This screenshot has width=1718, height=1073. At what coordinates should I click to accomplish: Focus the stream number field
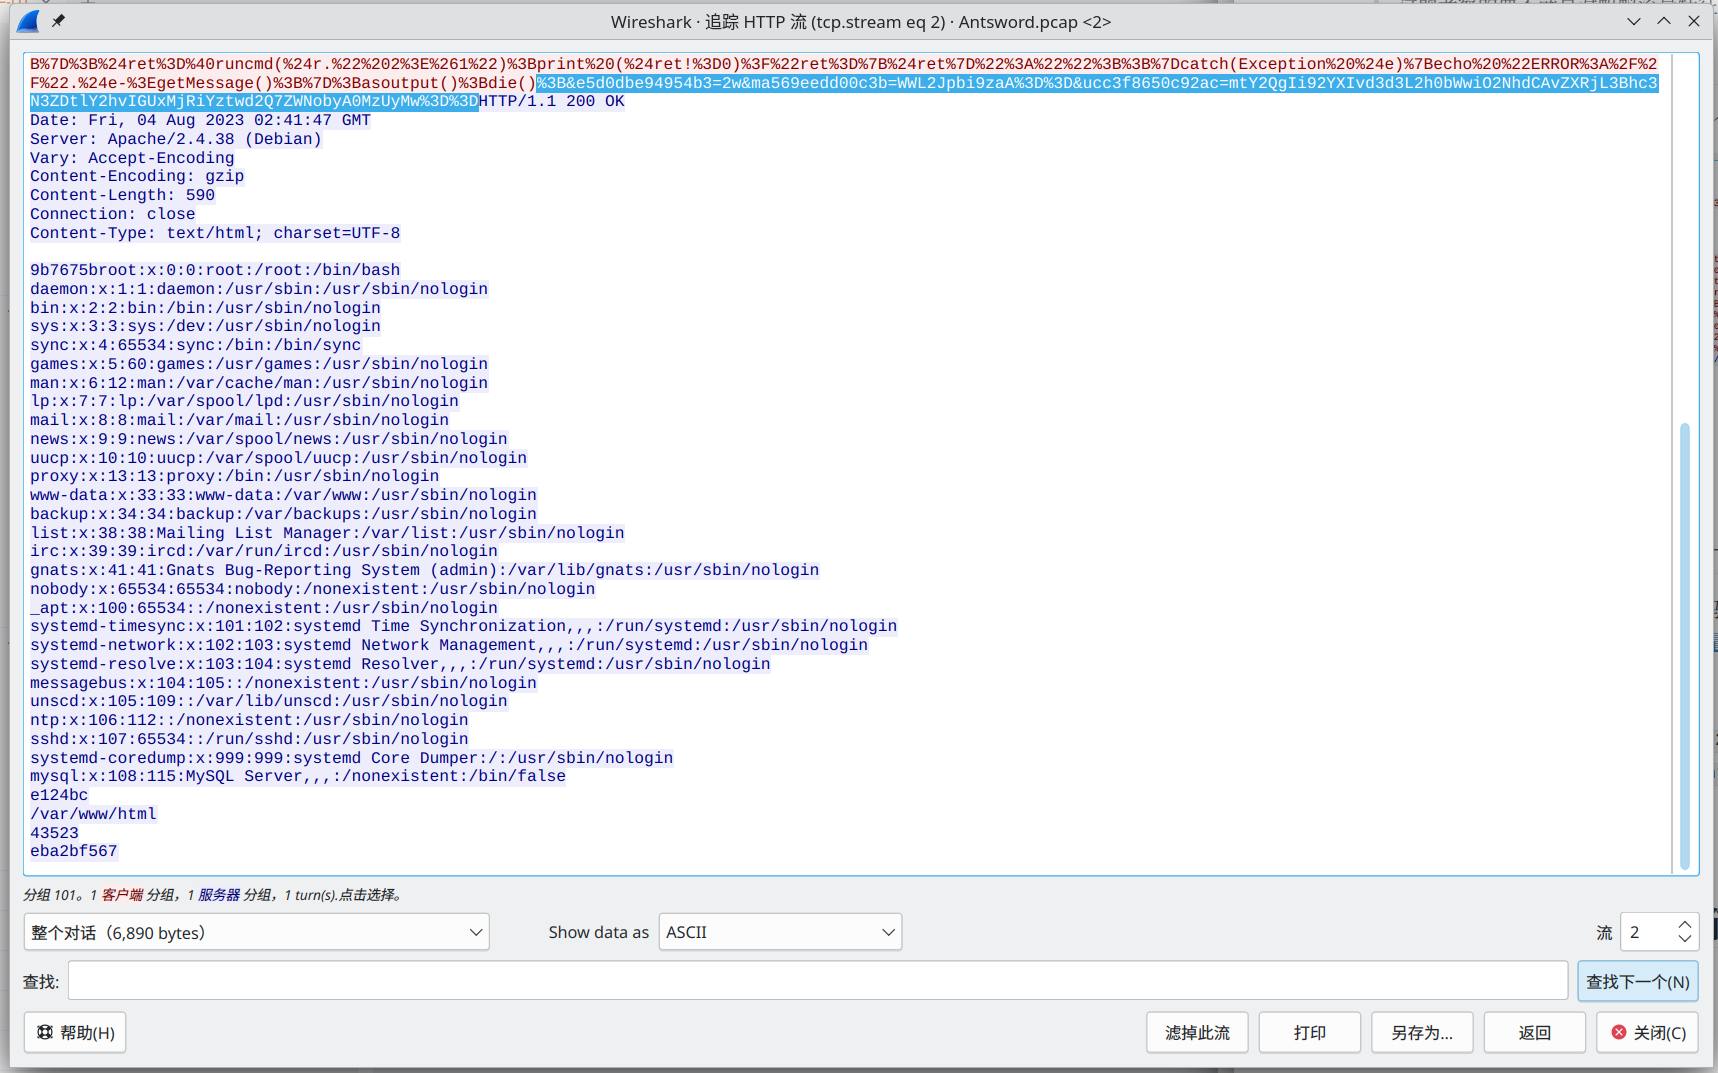pos(1647,932)
